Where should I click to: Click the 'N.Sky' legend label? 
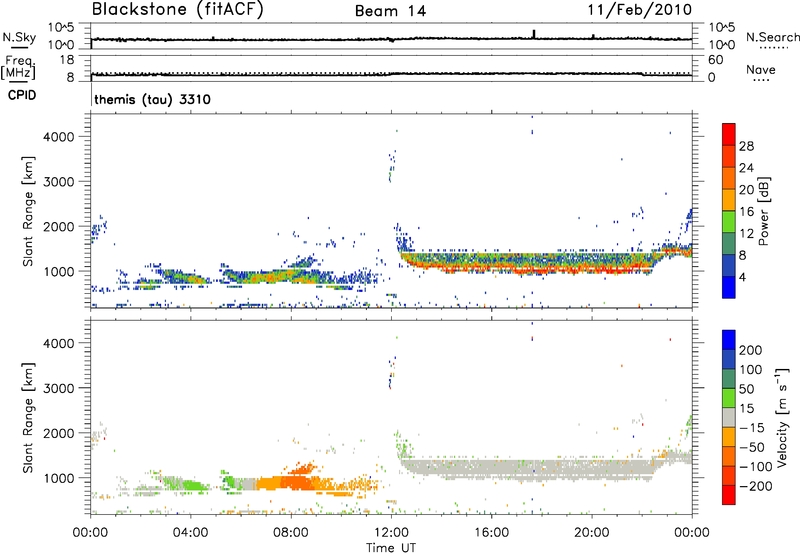click(x=19, y=37)
